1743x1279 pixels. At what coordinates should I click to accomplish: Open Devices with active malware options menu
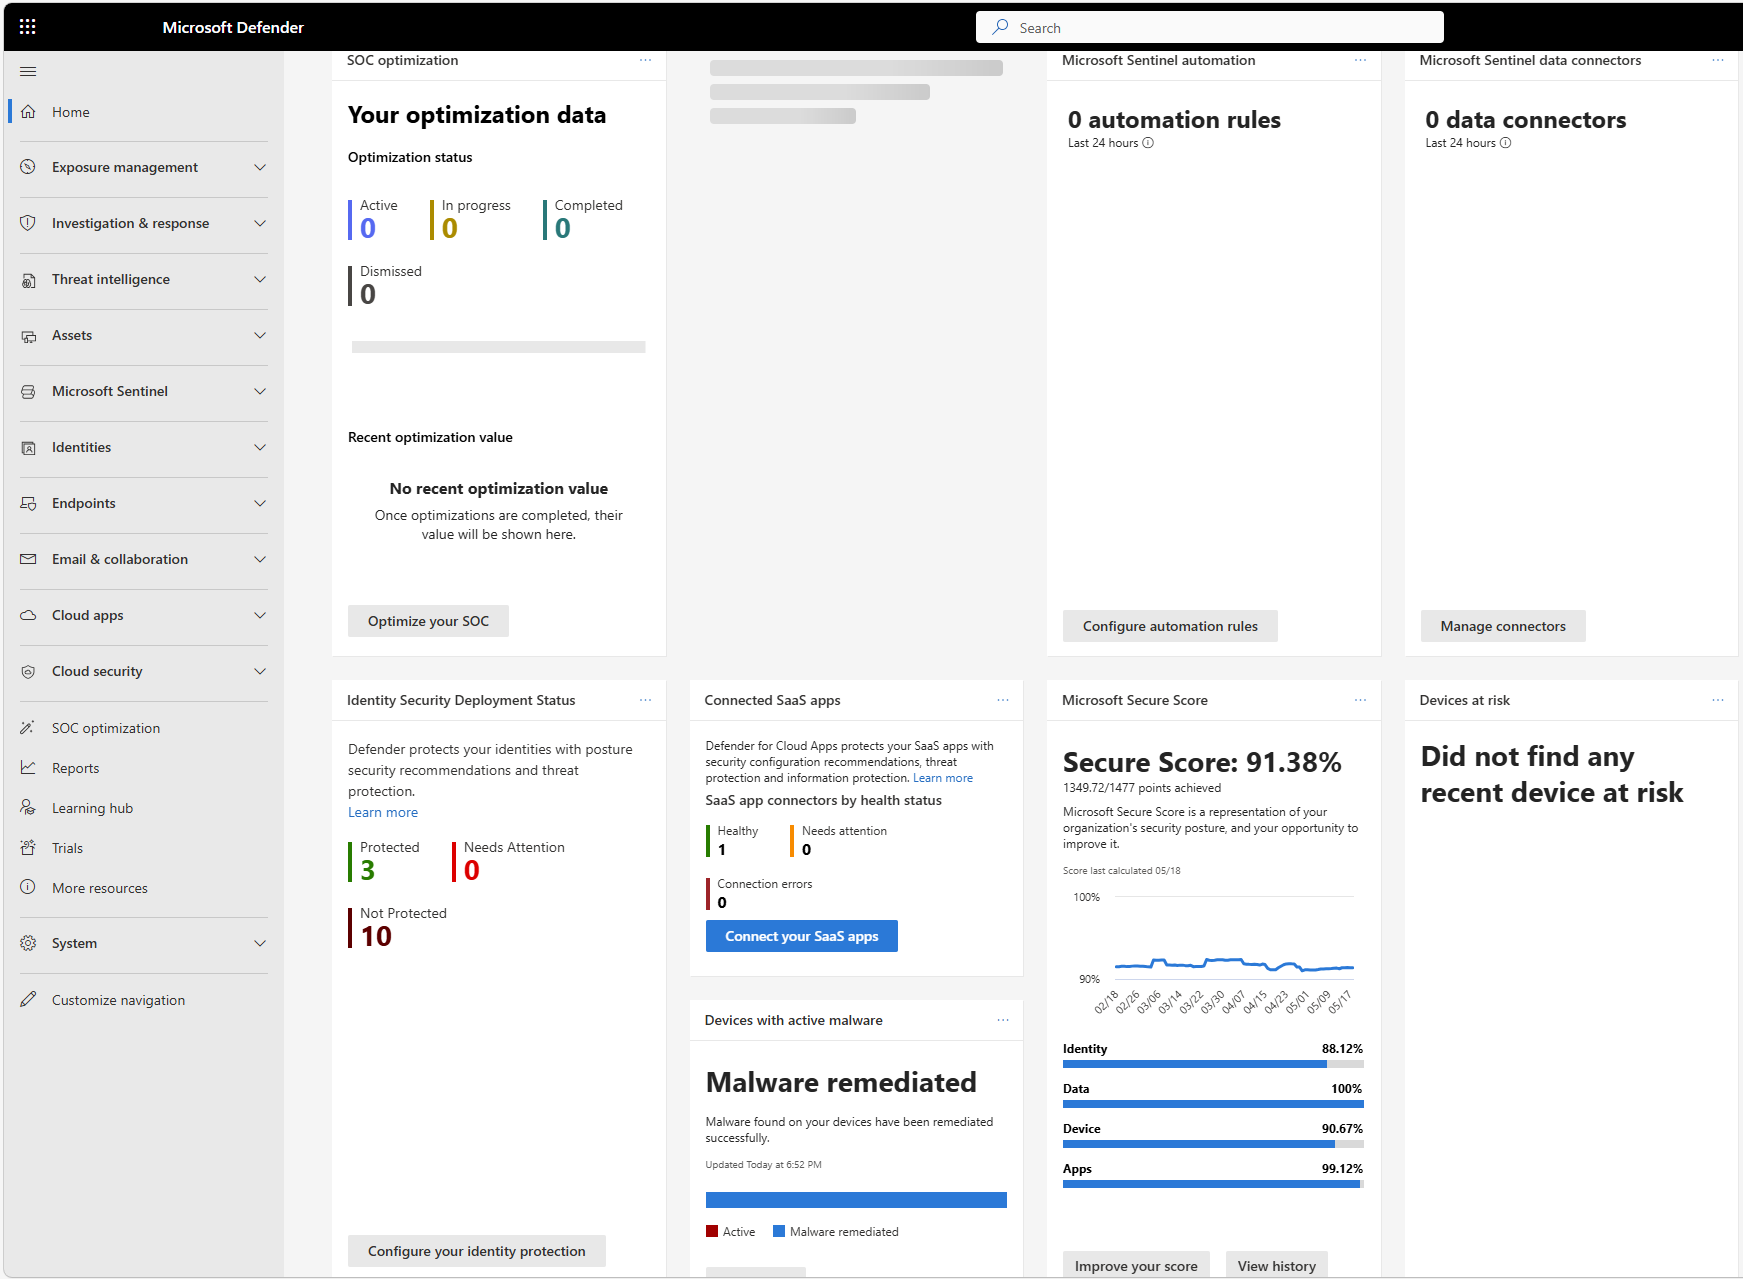click(x=1002, y=1020)
